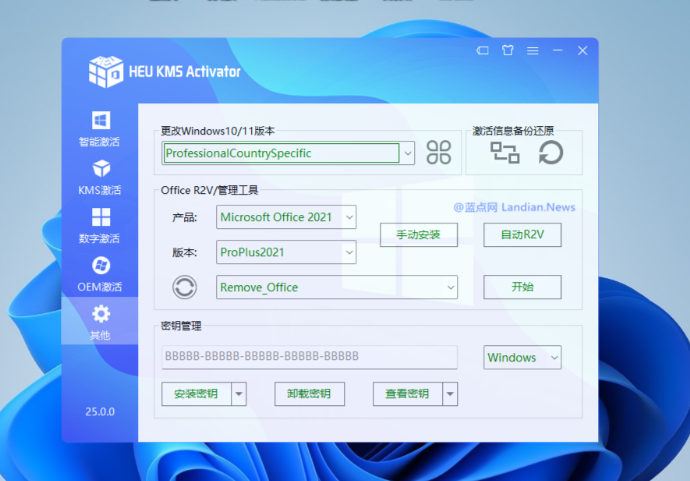Viewport: 690px width, 481px height.
Task: Expand the Microsoft Office 2021 product dropdown
Action: click(349, 217)
